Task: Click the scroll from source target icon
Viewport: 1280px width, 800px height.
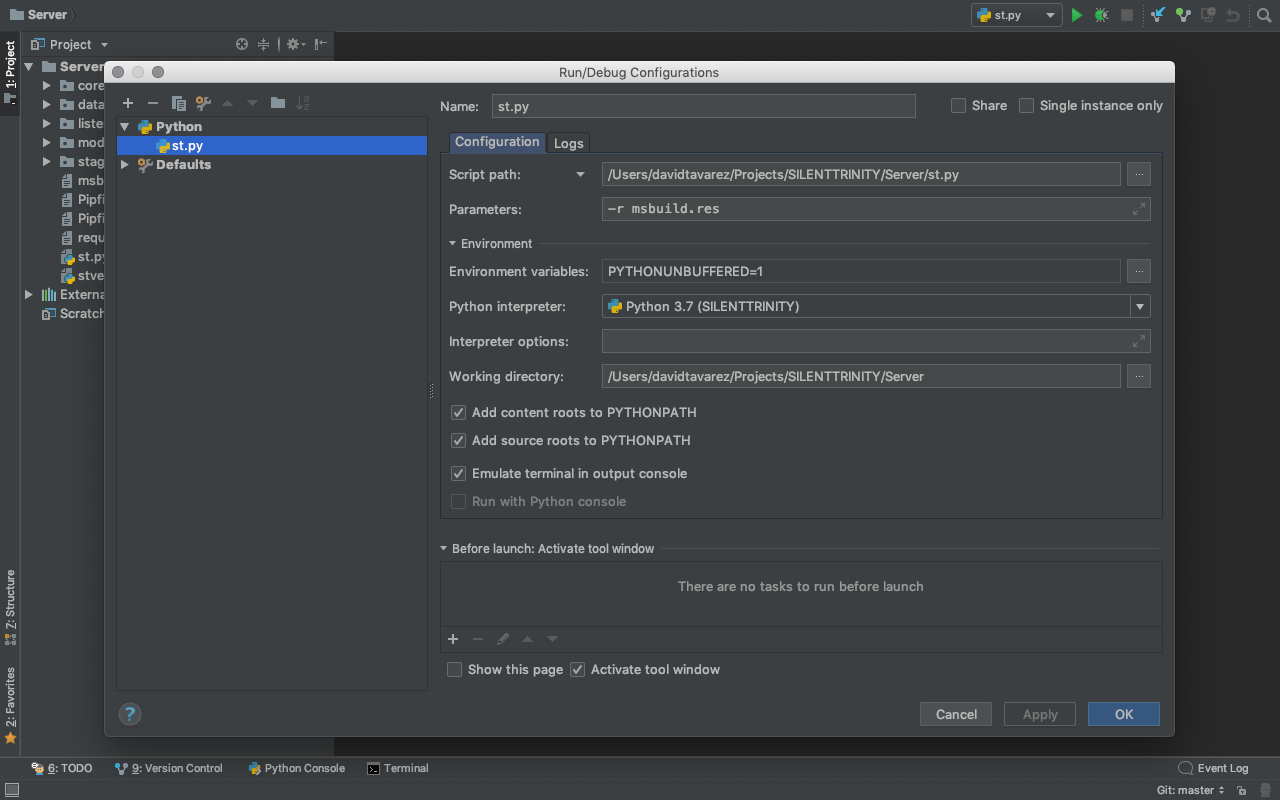Action: [x=241, y=44]
